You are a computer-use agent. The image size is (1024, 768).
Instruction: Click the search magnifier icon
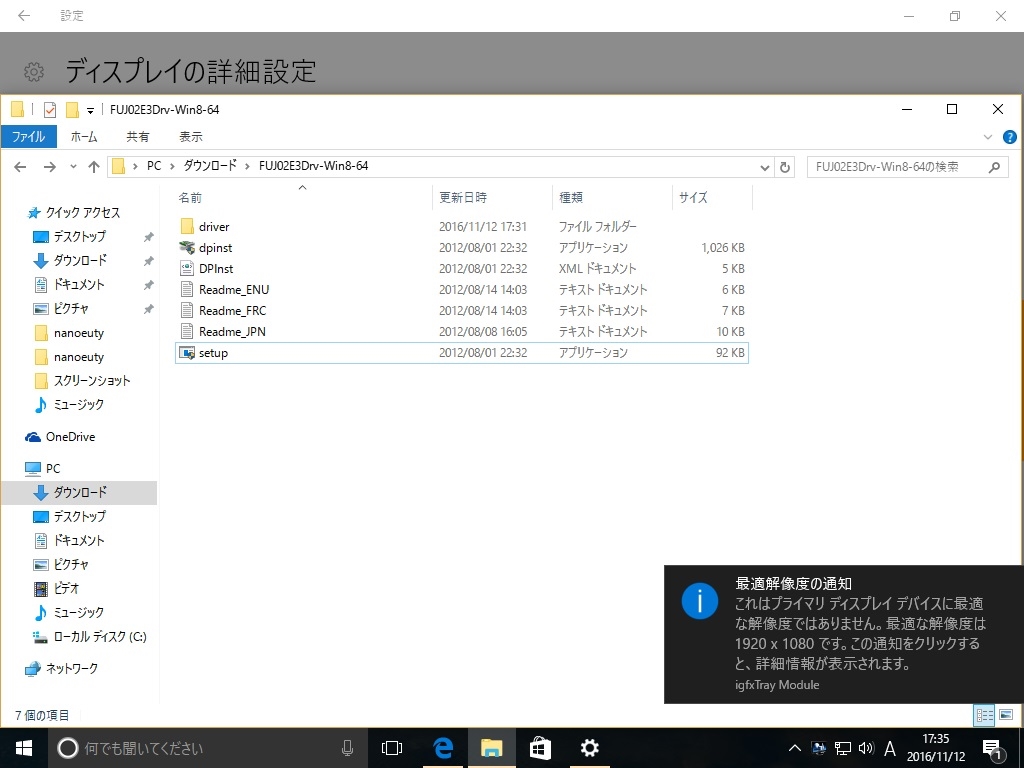coord(994,167)
